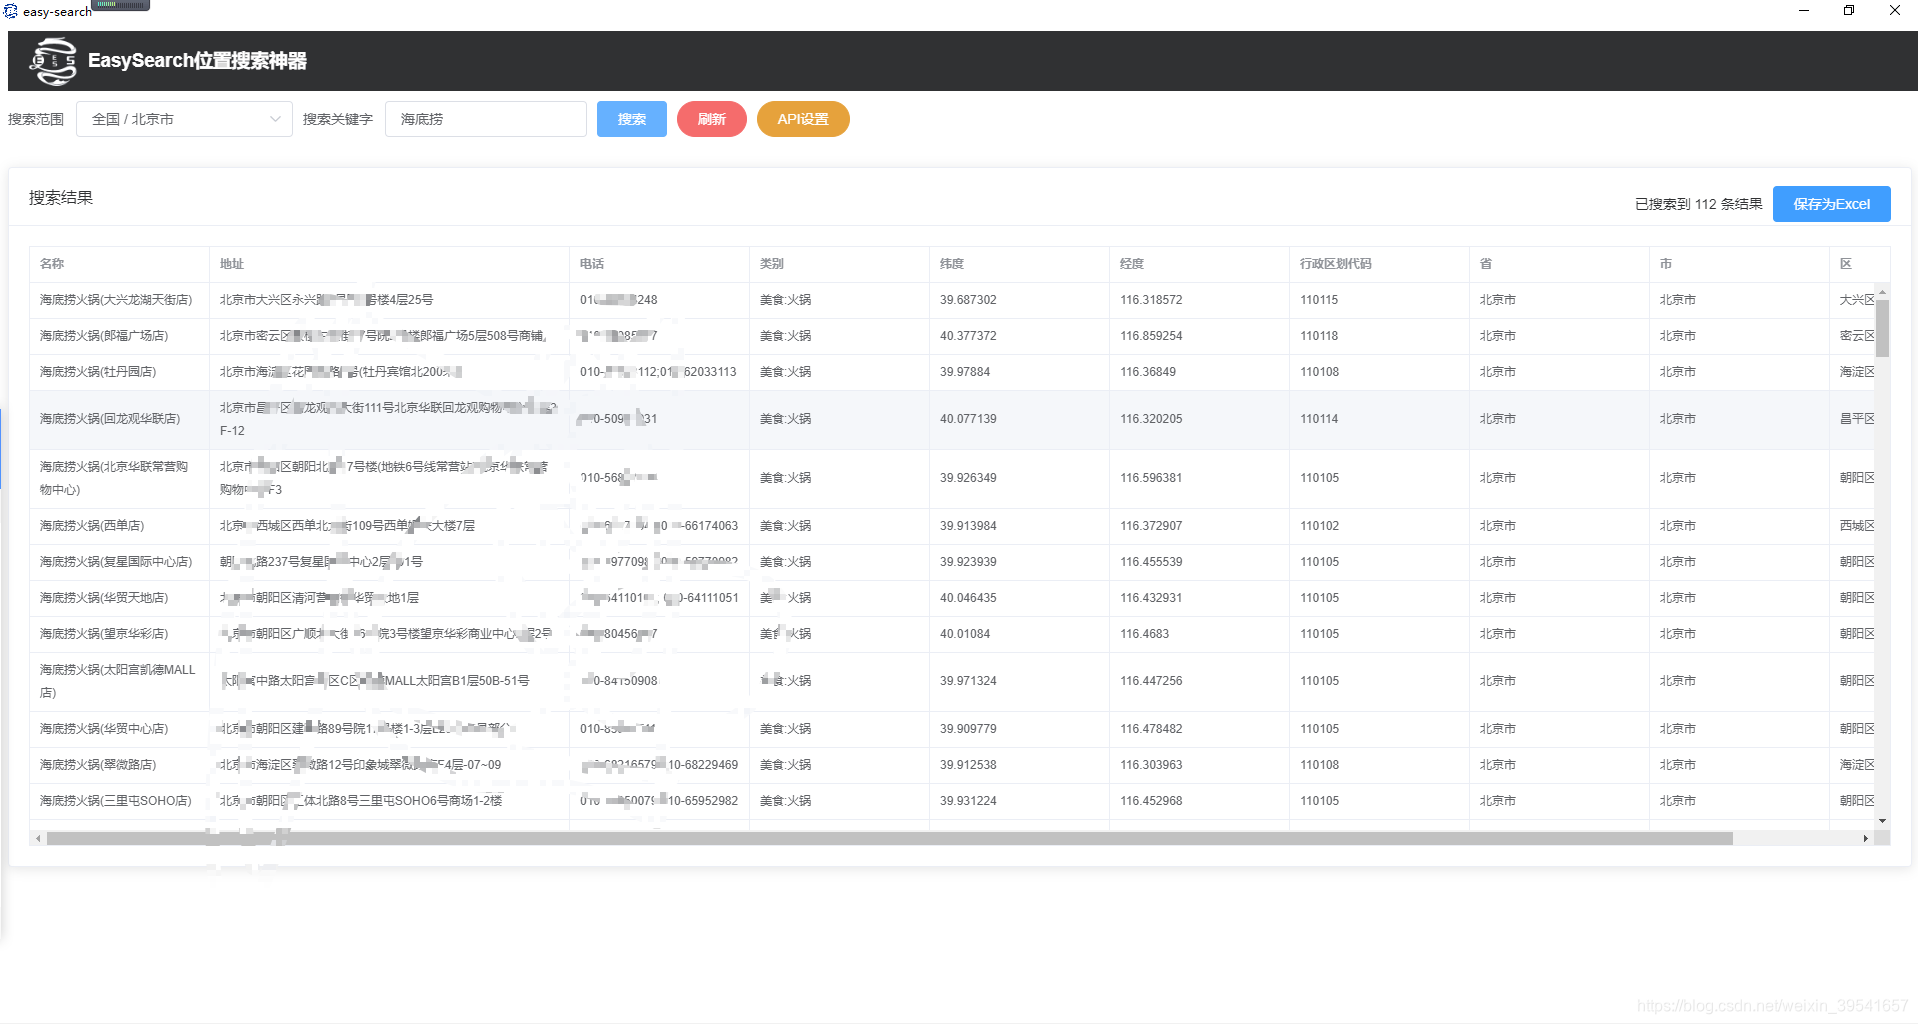Viewport: 1918px width, 1024px height.
Task: Click the blue 搜索 button
Action: coord(632,119)
